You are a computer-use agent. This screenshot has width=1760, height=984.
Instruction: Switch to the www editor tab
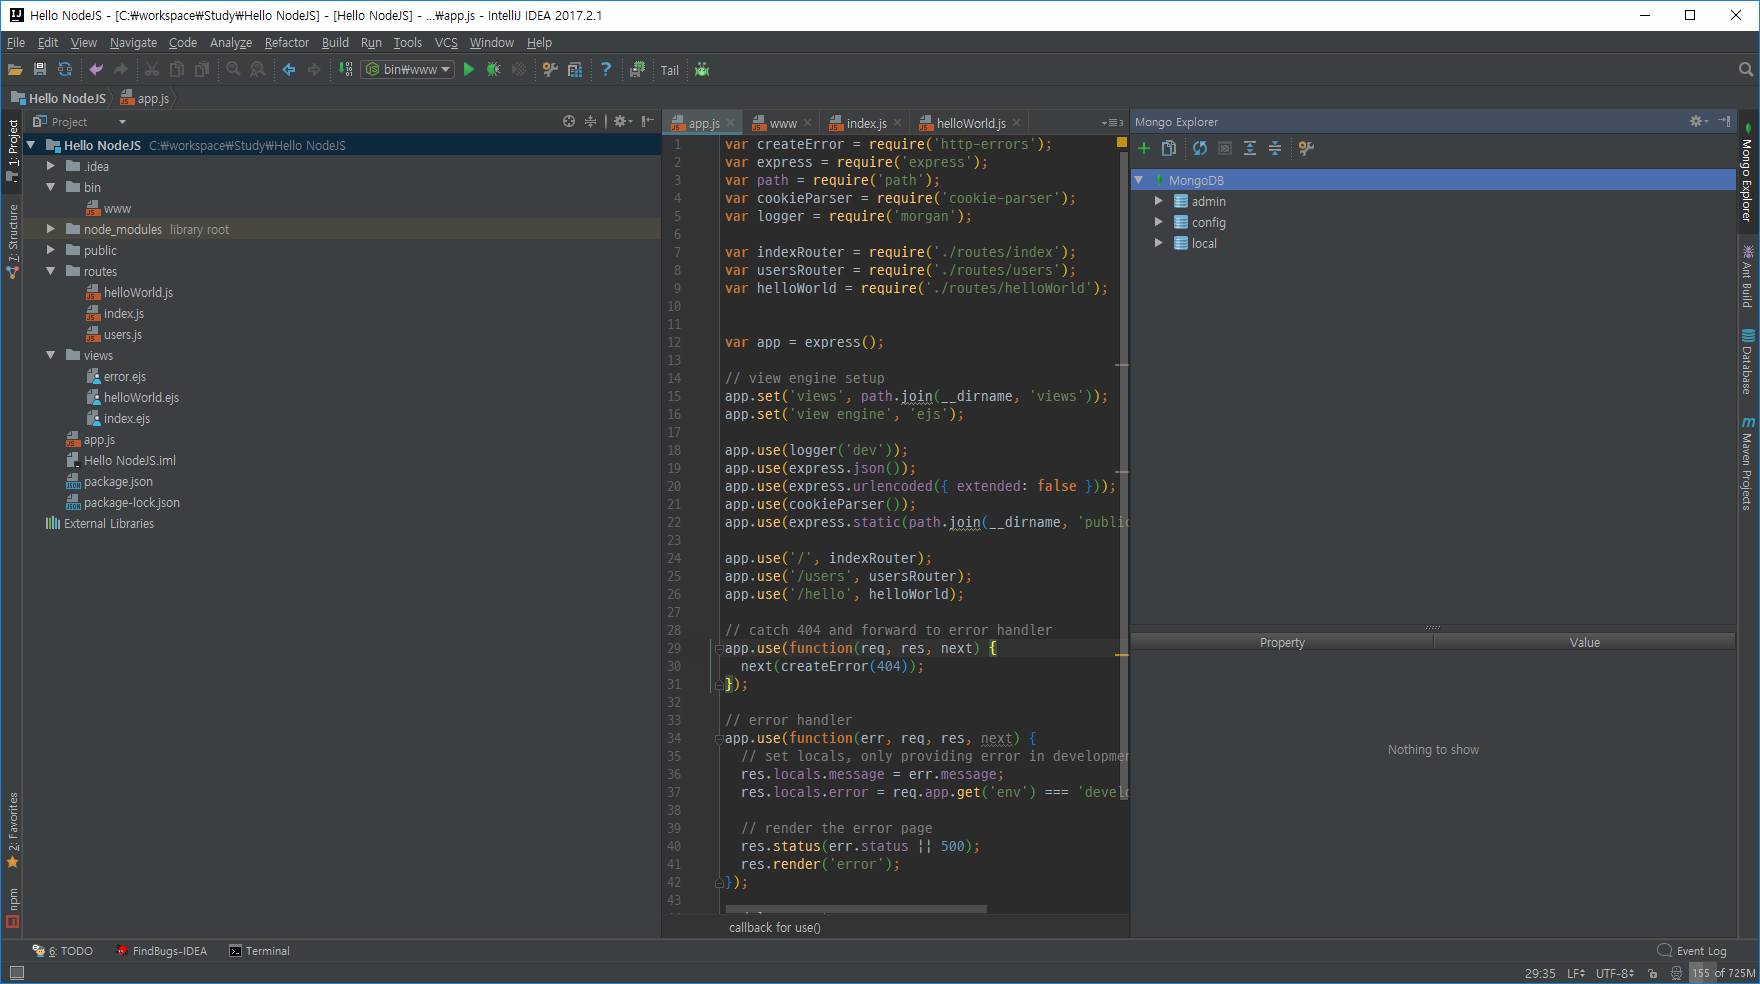[782, 123]
